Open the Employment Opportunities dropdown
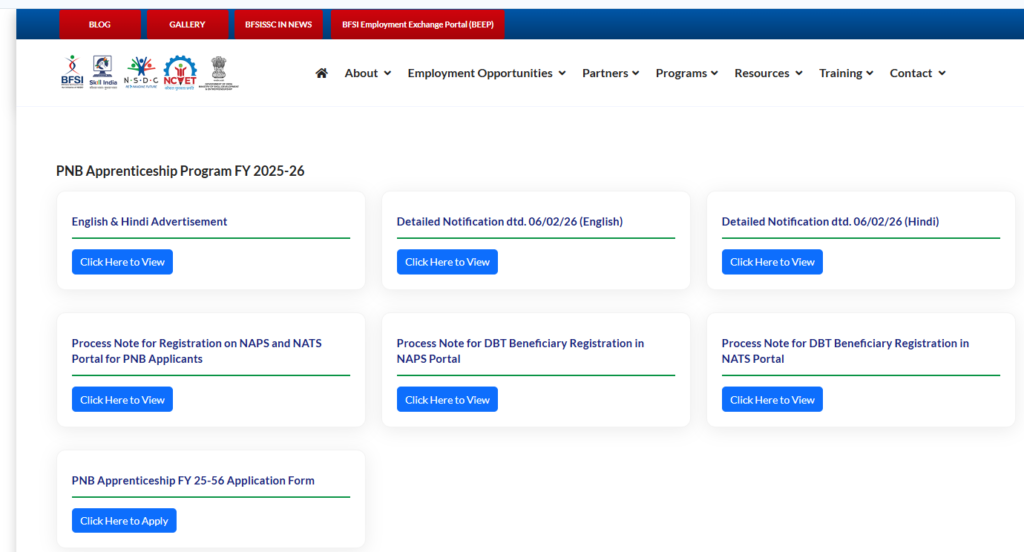This screenshot has height=552, width=1024. [486, 73]
